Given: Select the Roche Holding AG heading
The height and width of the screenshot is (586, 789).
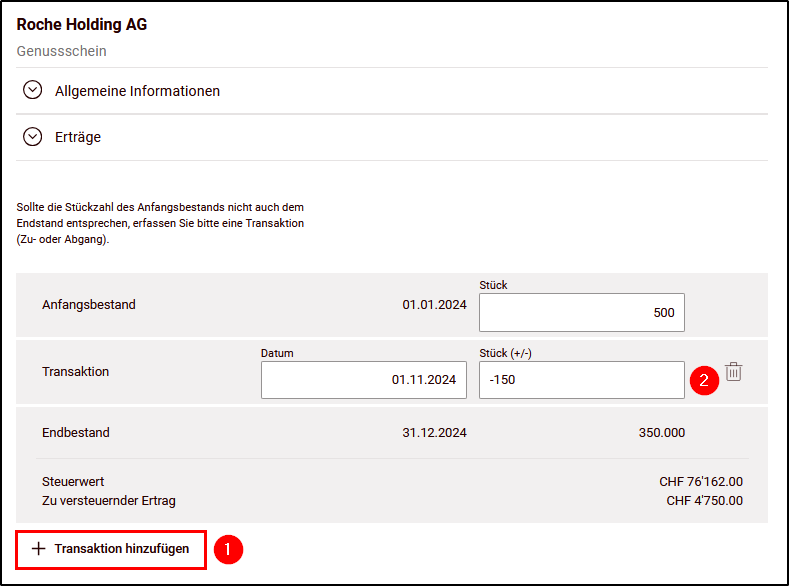Looking at the screenshot, I should tap(82, 24).
